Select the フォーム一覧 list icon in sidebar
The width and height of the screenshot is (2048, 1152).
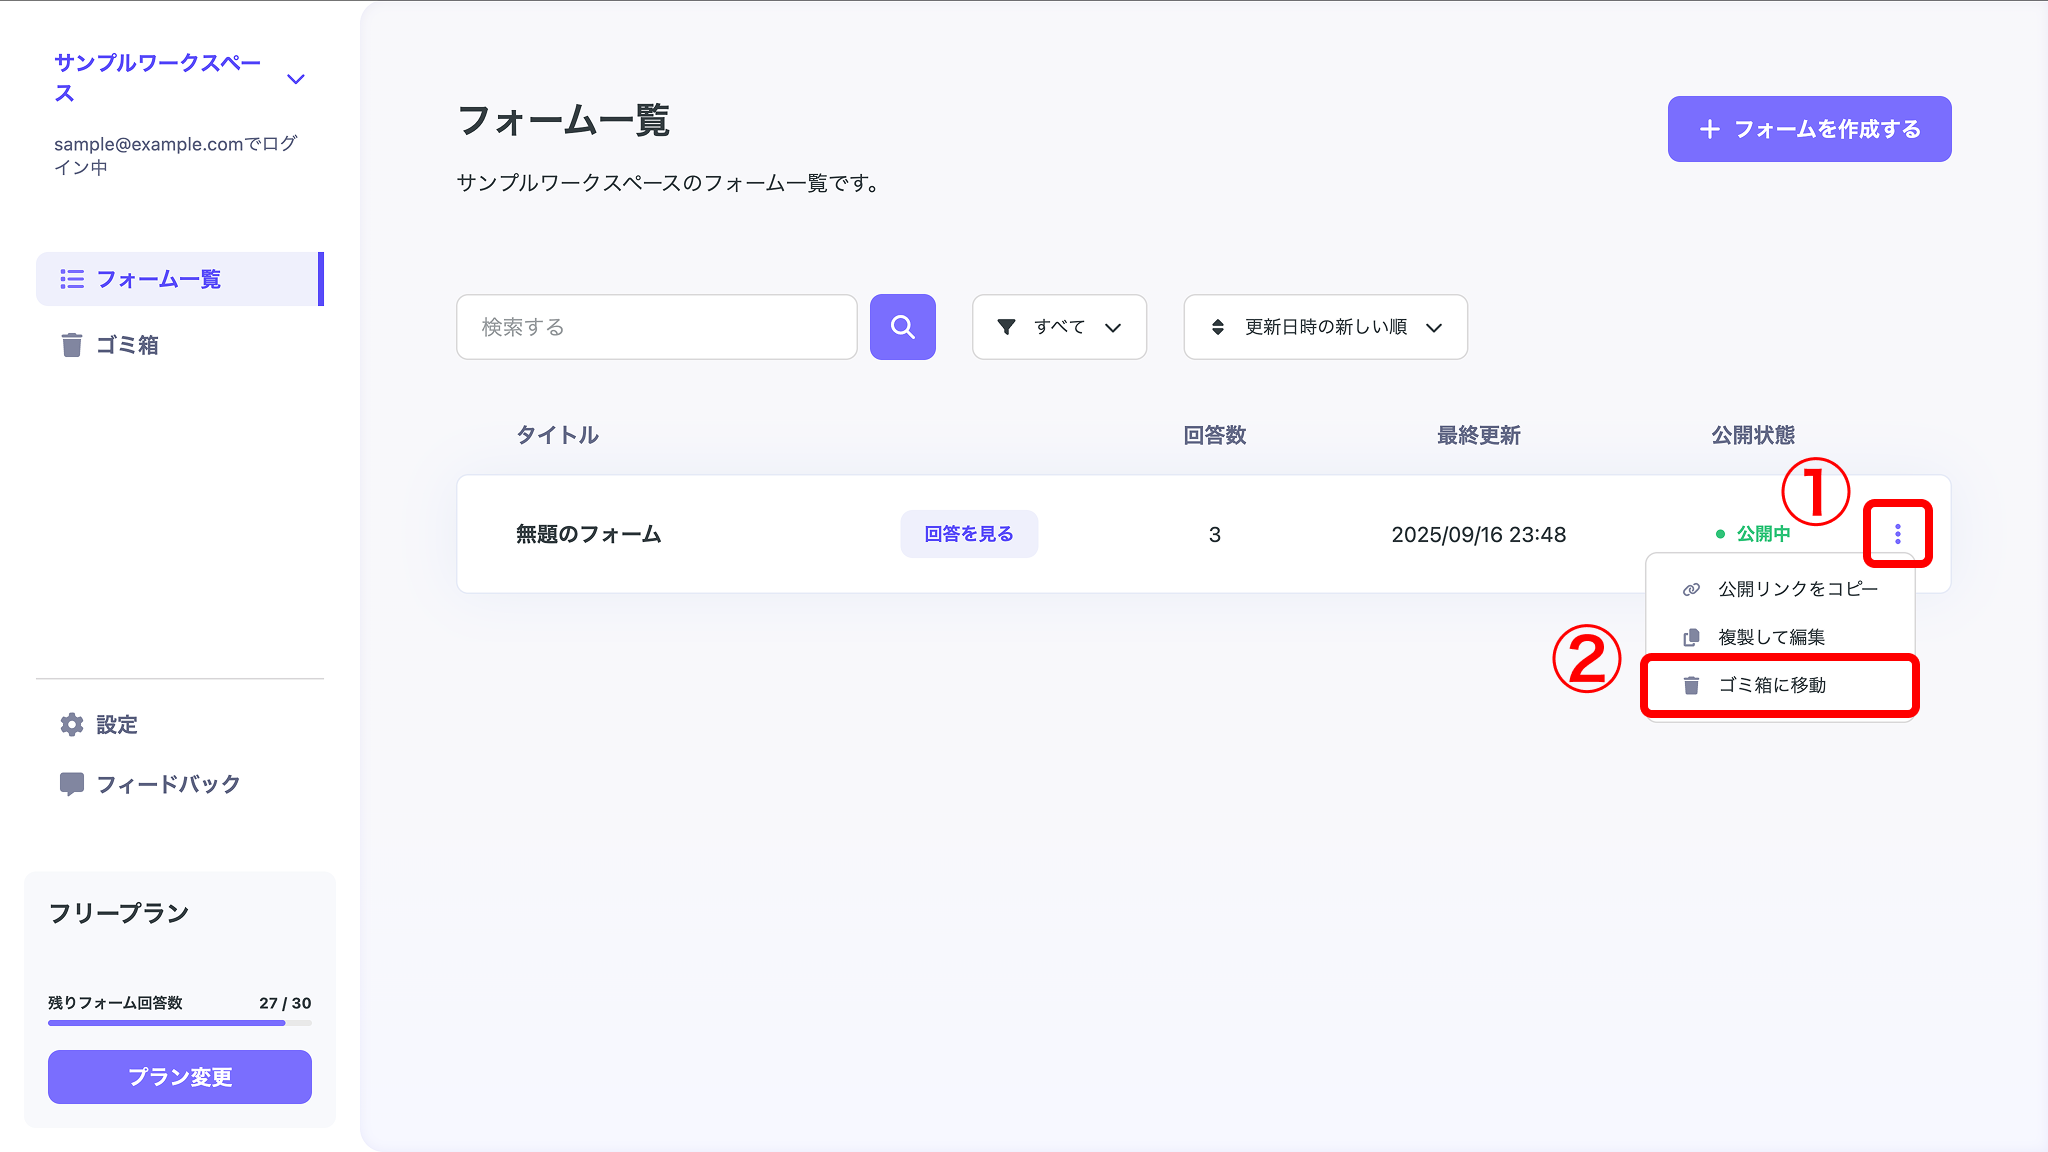pos(72,279)
